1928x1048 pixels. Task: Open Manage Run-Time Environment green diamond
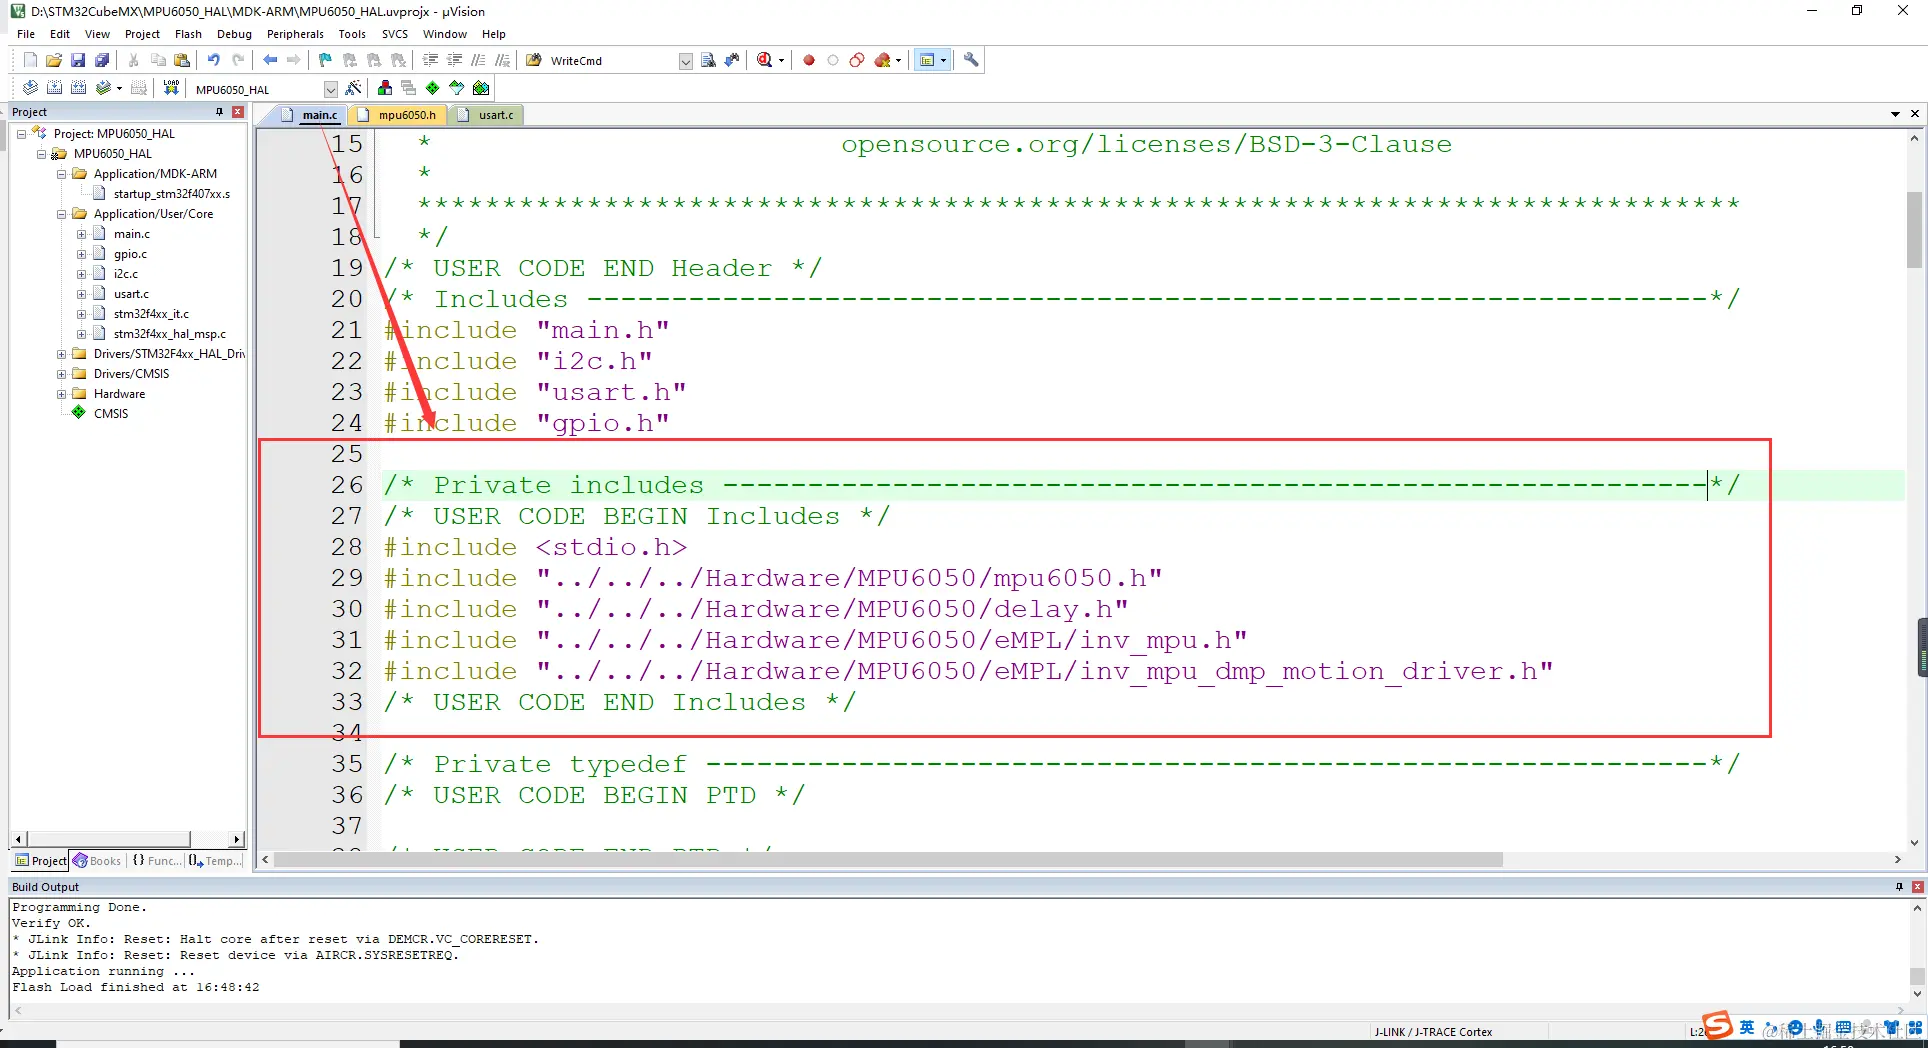[x=433, y=88]
